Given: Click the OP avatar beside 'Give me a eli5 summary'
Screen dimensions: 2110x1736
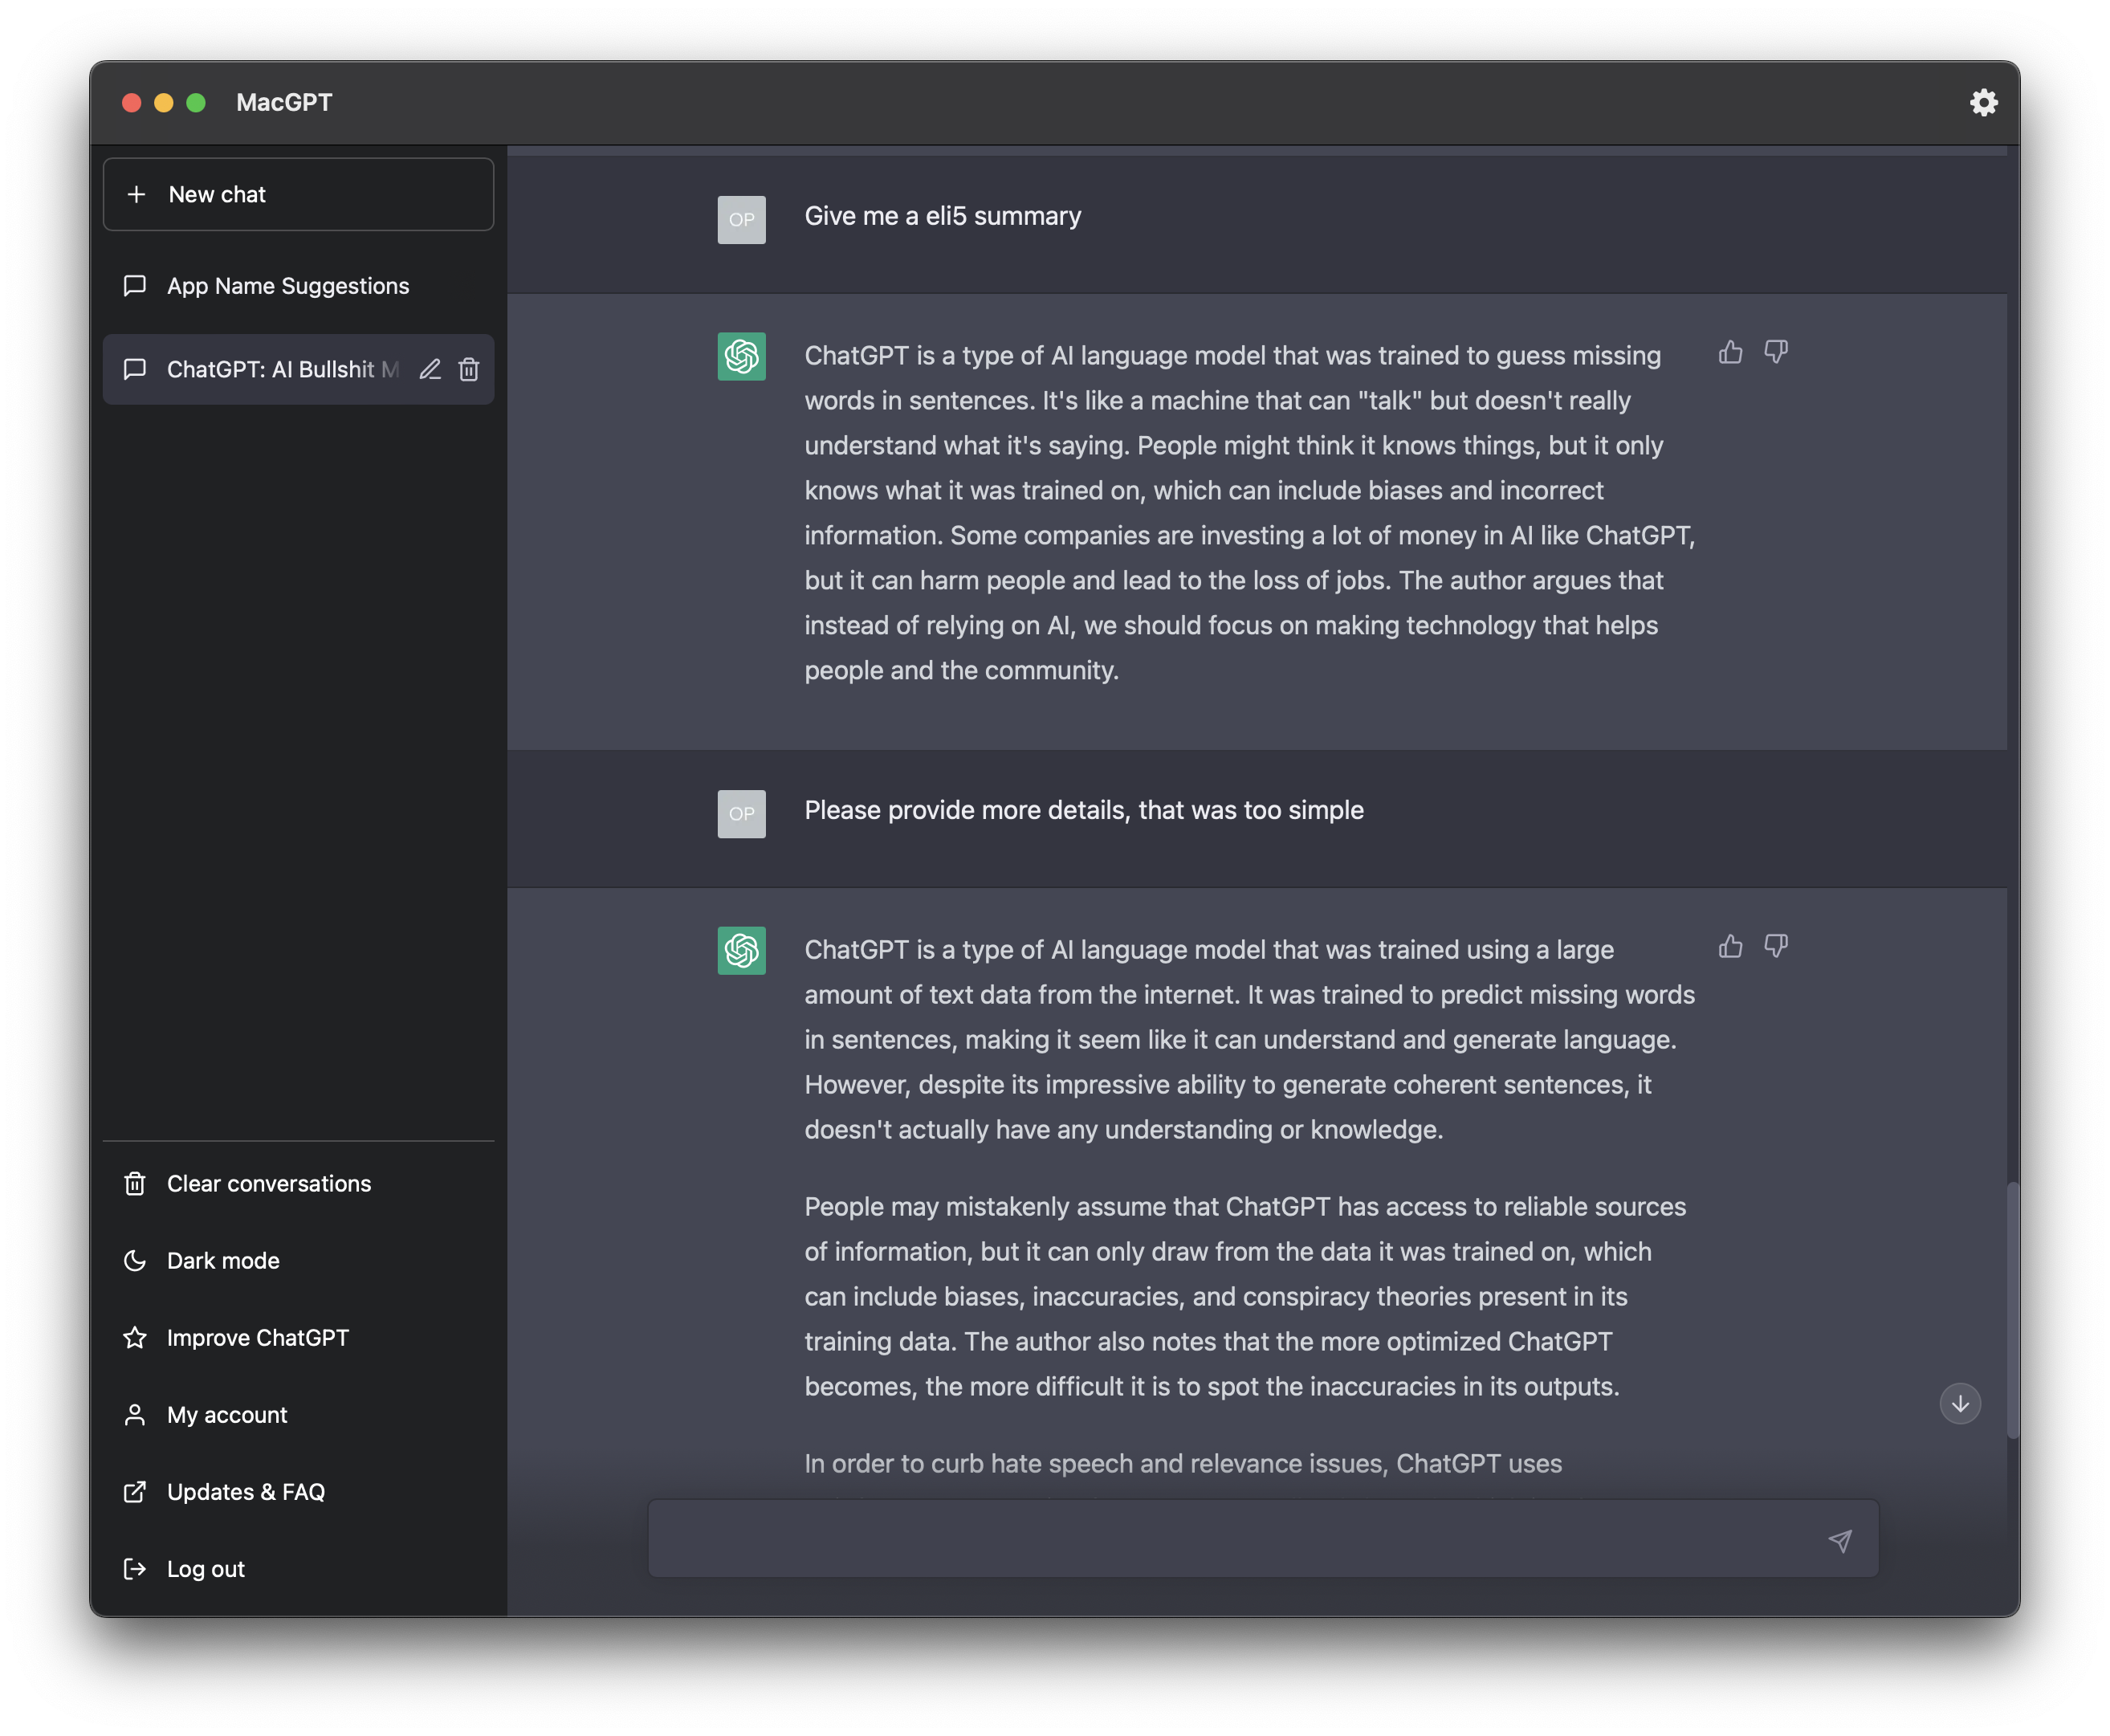Looking at the screenshot, I should pos(741,220).
